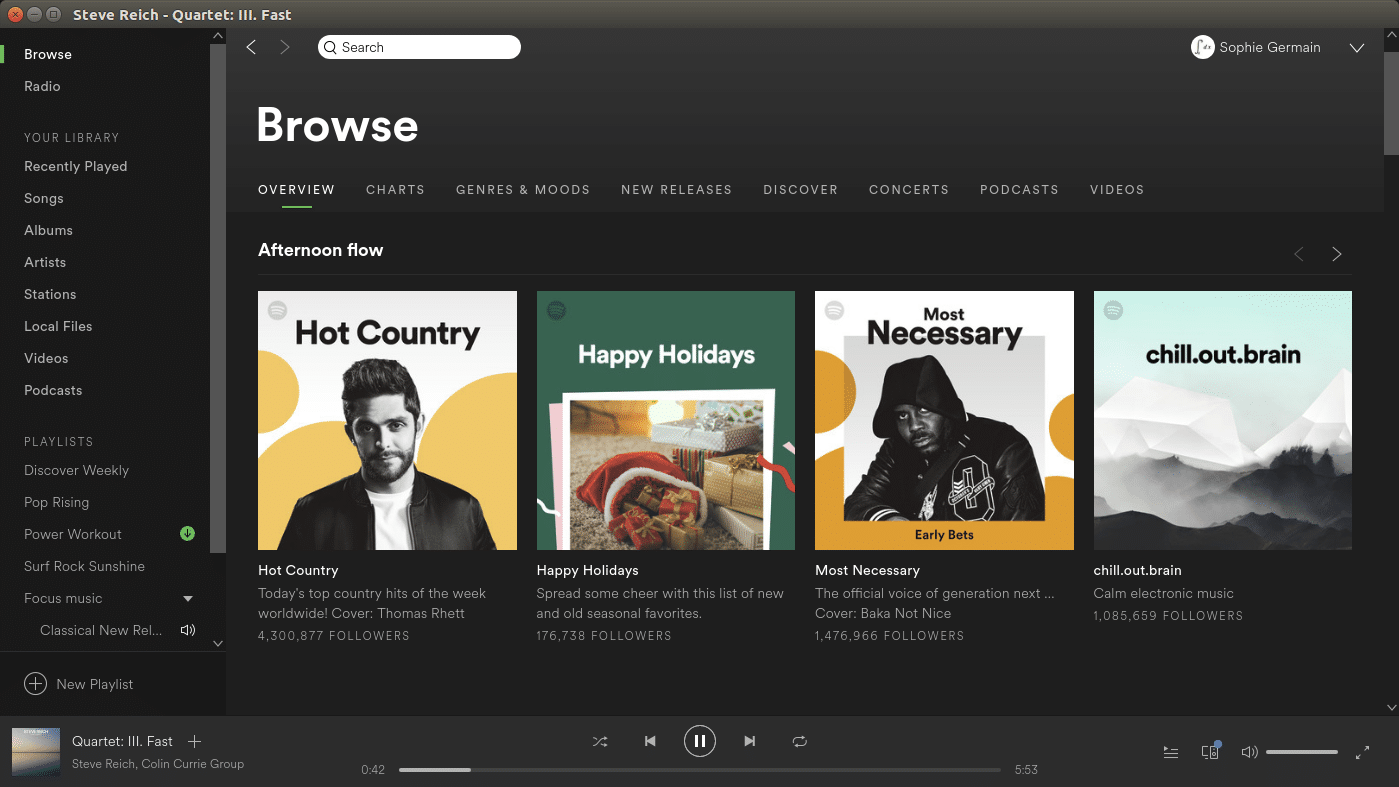Save the current song with the plus icon
The height and width of the screenshot is (787, 1399).
tap(195, 741)
